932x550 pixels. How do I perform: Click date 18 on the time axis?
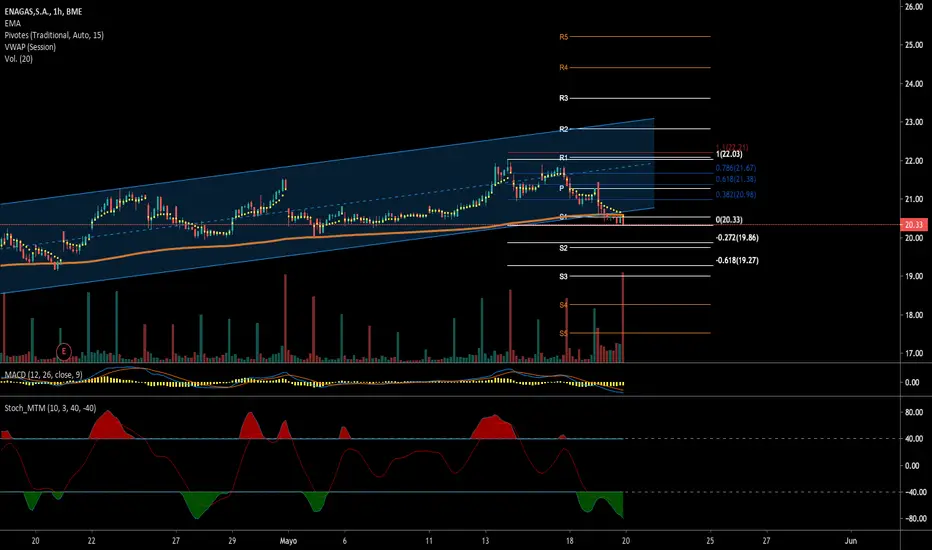coord(569,541)
